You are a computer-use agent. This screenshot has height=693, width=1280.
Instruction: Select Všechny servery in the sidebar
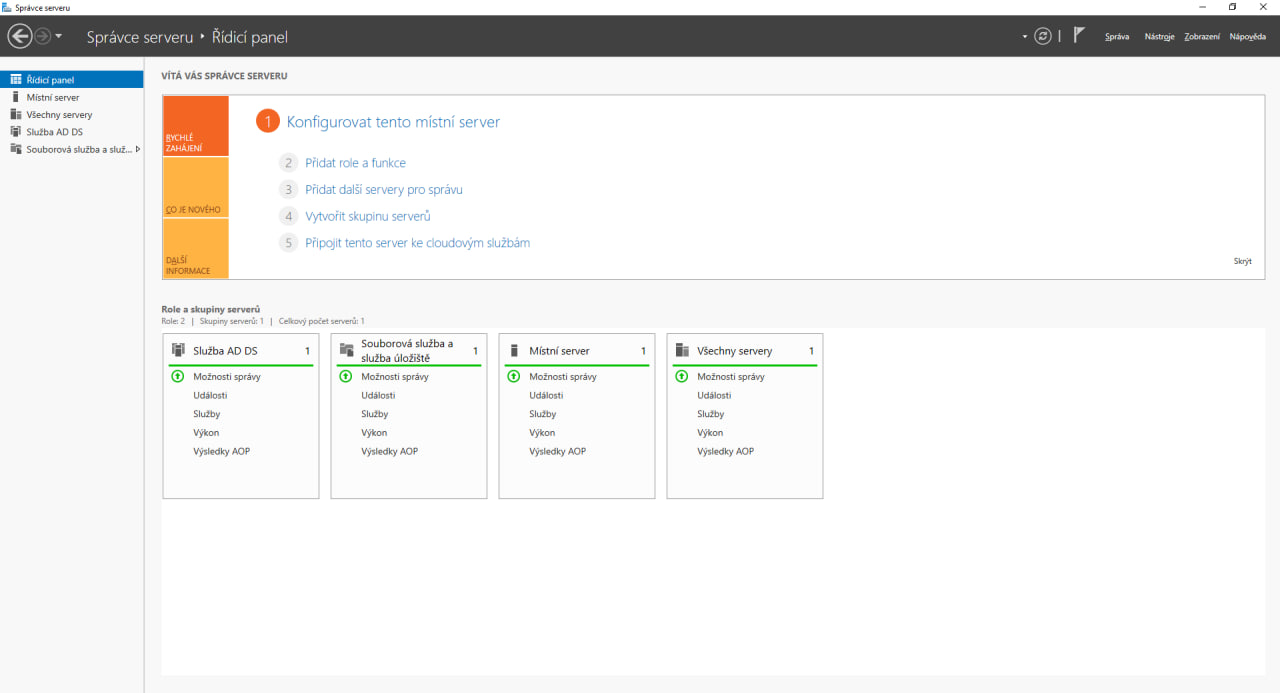click(59, 115)
